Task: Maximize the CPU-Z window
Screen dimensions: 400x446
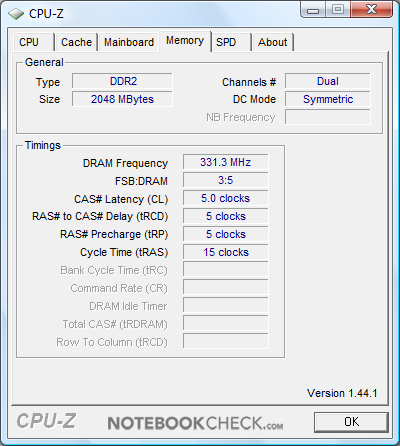Action: [338, 10]
